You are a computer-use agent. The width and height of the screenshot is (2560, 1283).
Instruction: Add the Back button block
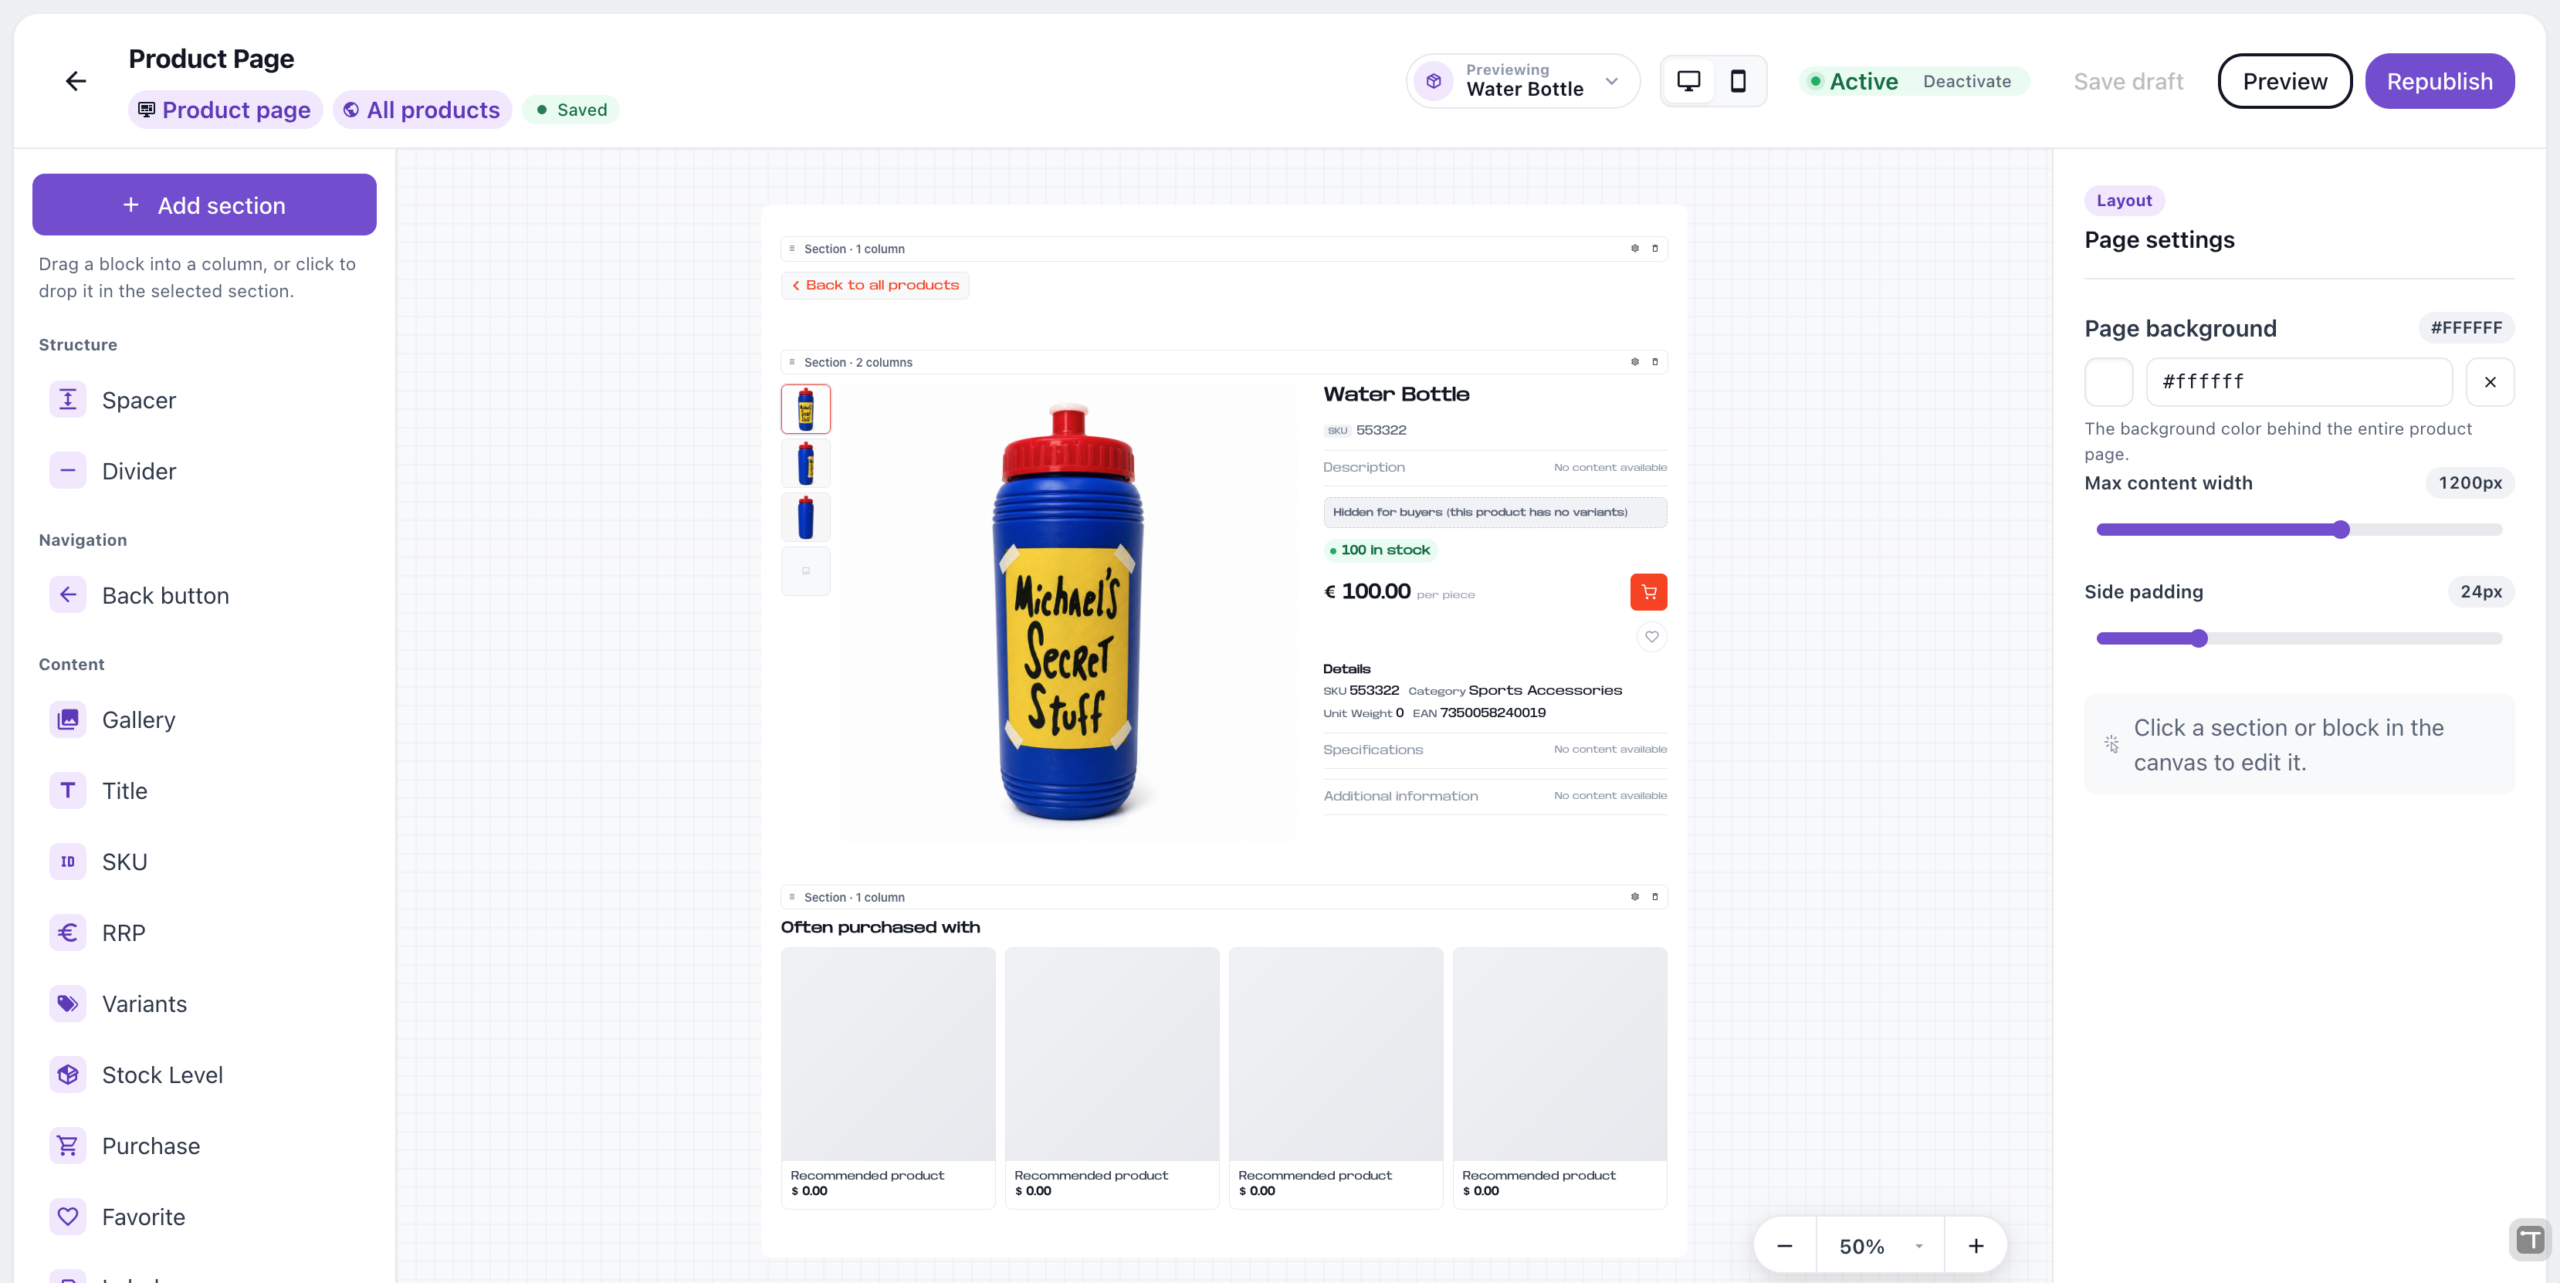204,595
